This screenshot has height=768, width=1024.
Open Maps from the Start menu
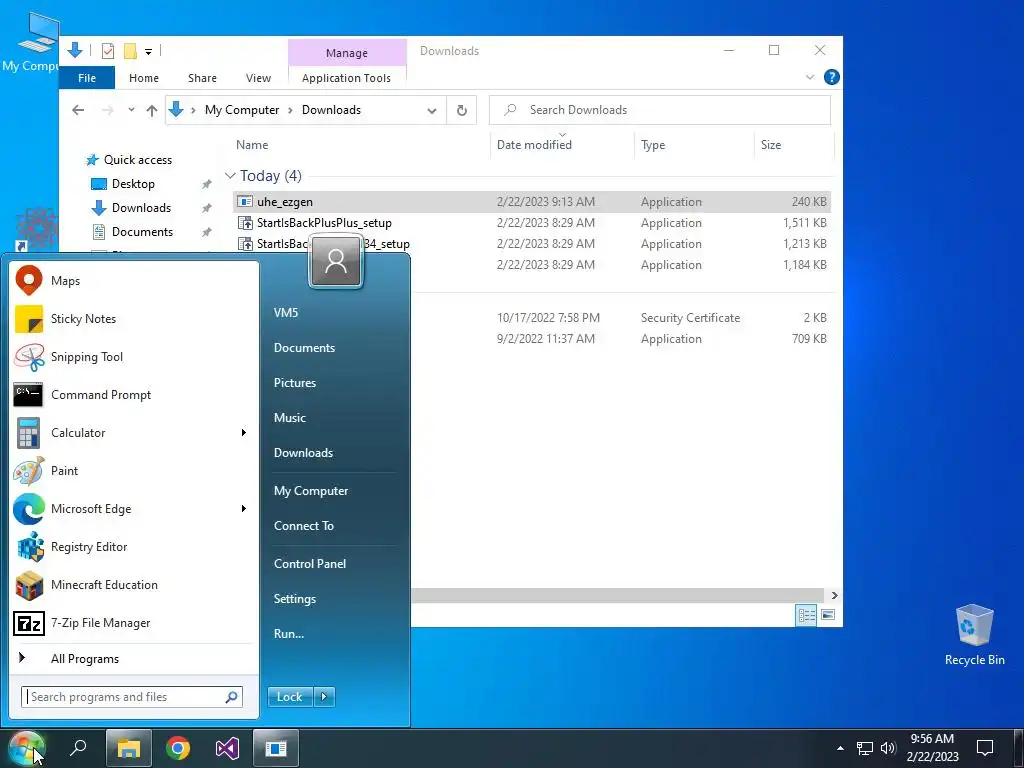pos(134,281)
